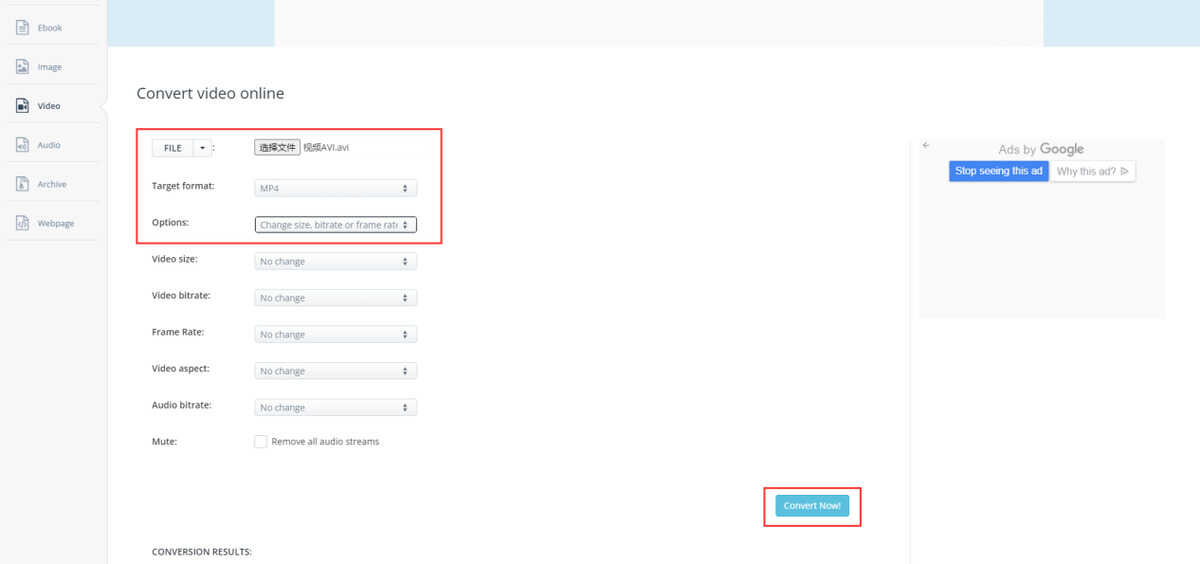Viewport: 1200px width, 564px height.
Task: Open the Video size dropdown
Action: (x=336, y=261)
